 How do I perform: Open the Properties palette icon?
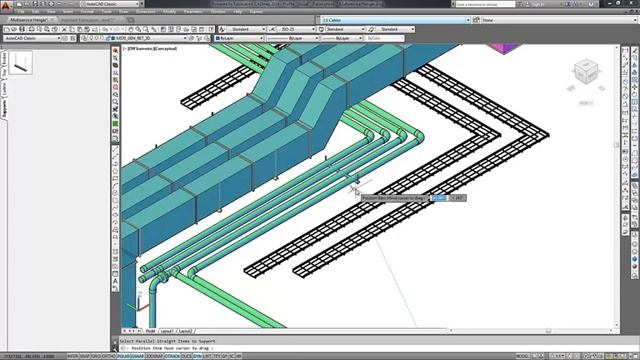(x=163, y=29)
